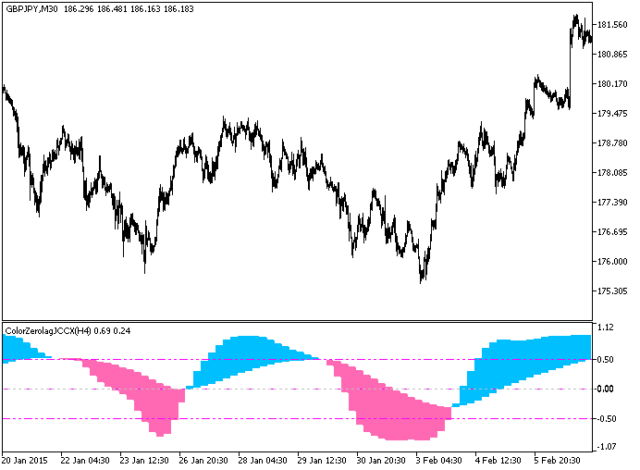Click the 175.305 price axis label
The height and width of the screenshot is (470, 640).
point(611,292)
